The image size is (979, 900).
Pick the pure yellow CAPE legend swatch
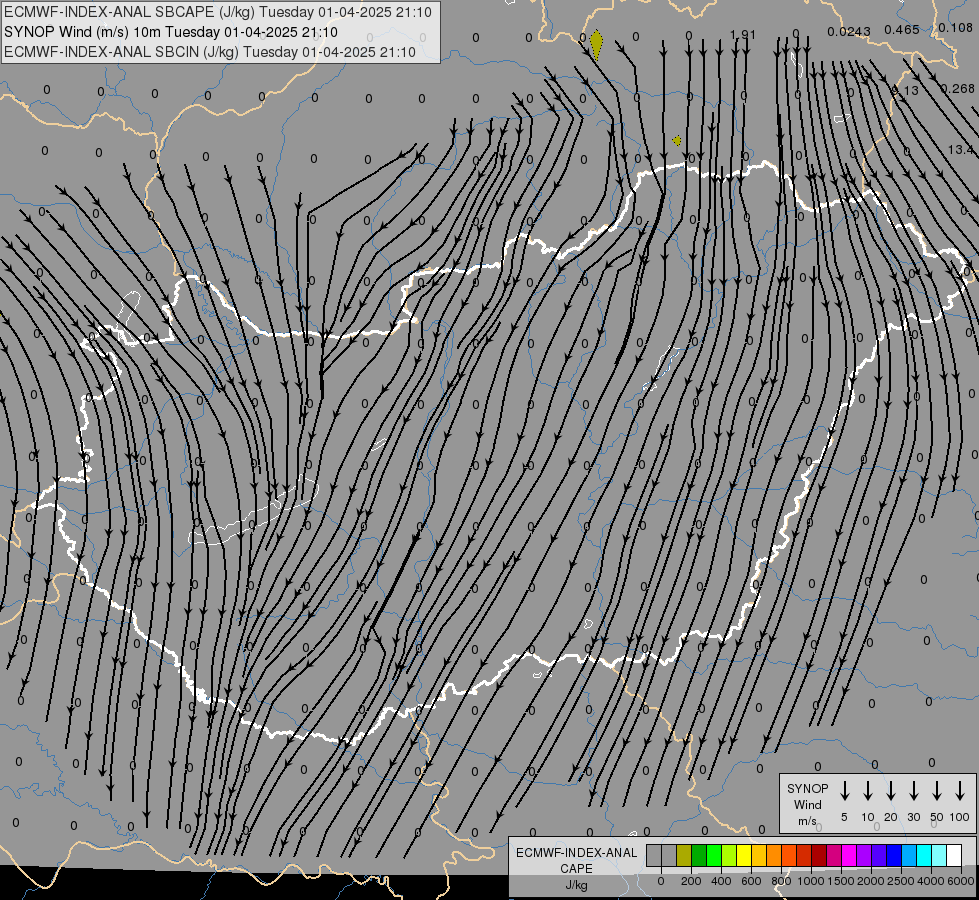point(744,855)
